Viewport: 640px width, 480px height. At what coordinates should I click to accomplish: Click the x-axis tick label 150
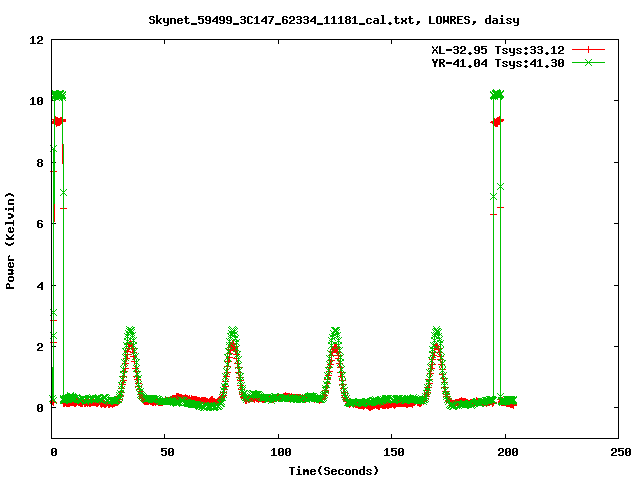tap(394, 452)
